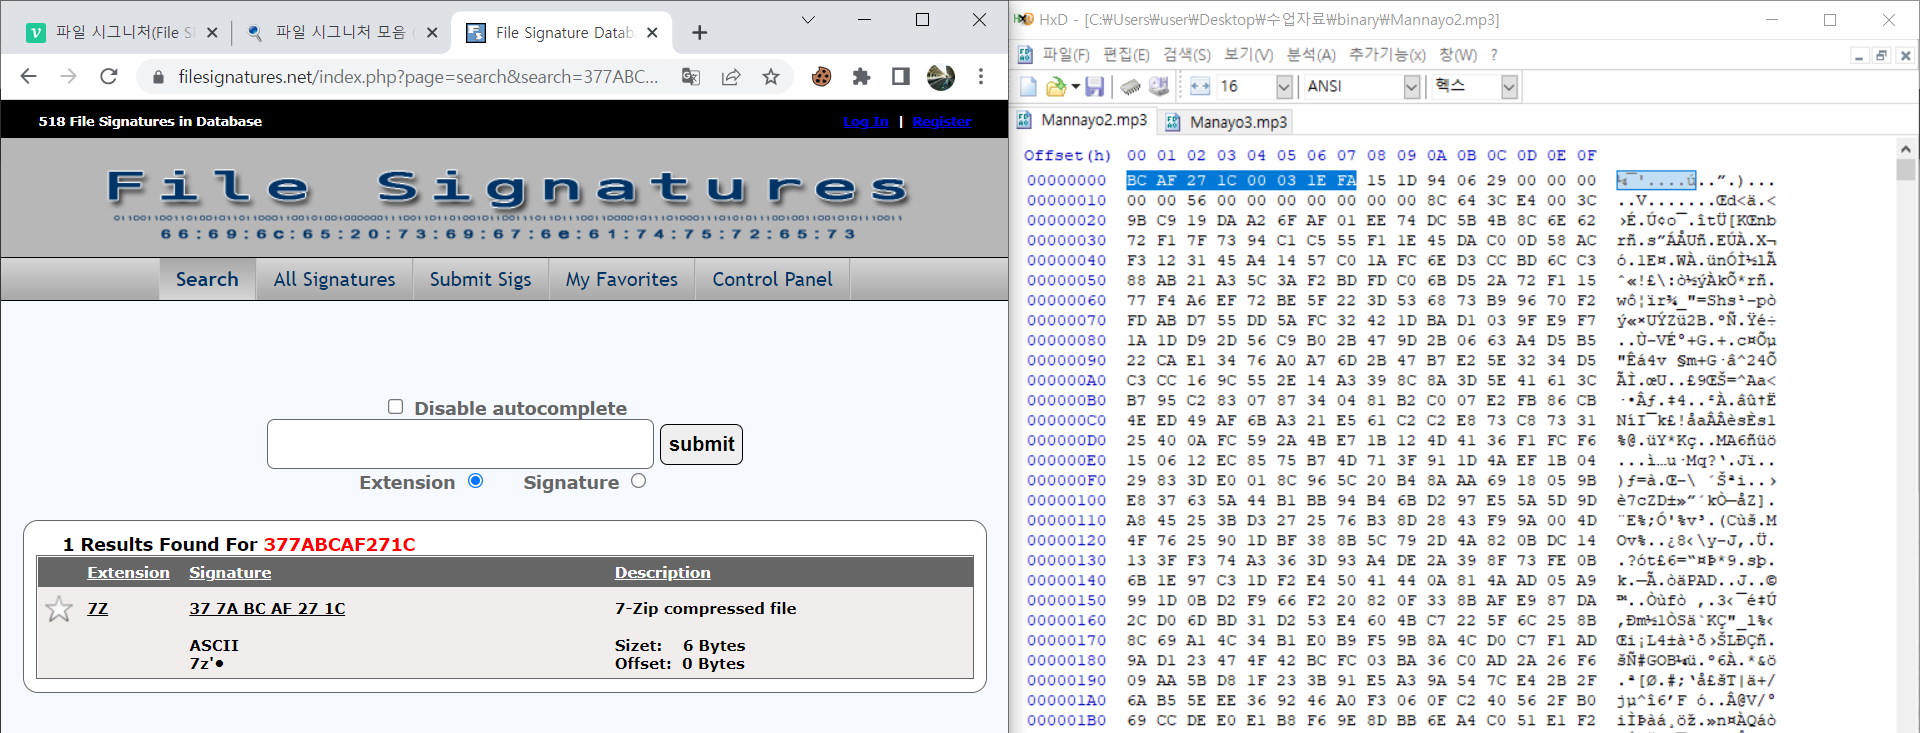Open the 창(W) menu in HxD
This screenshot has width=1920, height=733.
click(1458, 55)
